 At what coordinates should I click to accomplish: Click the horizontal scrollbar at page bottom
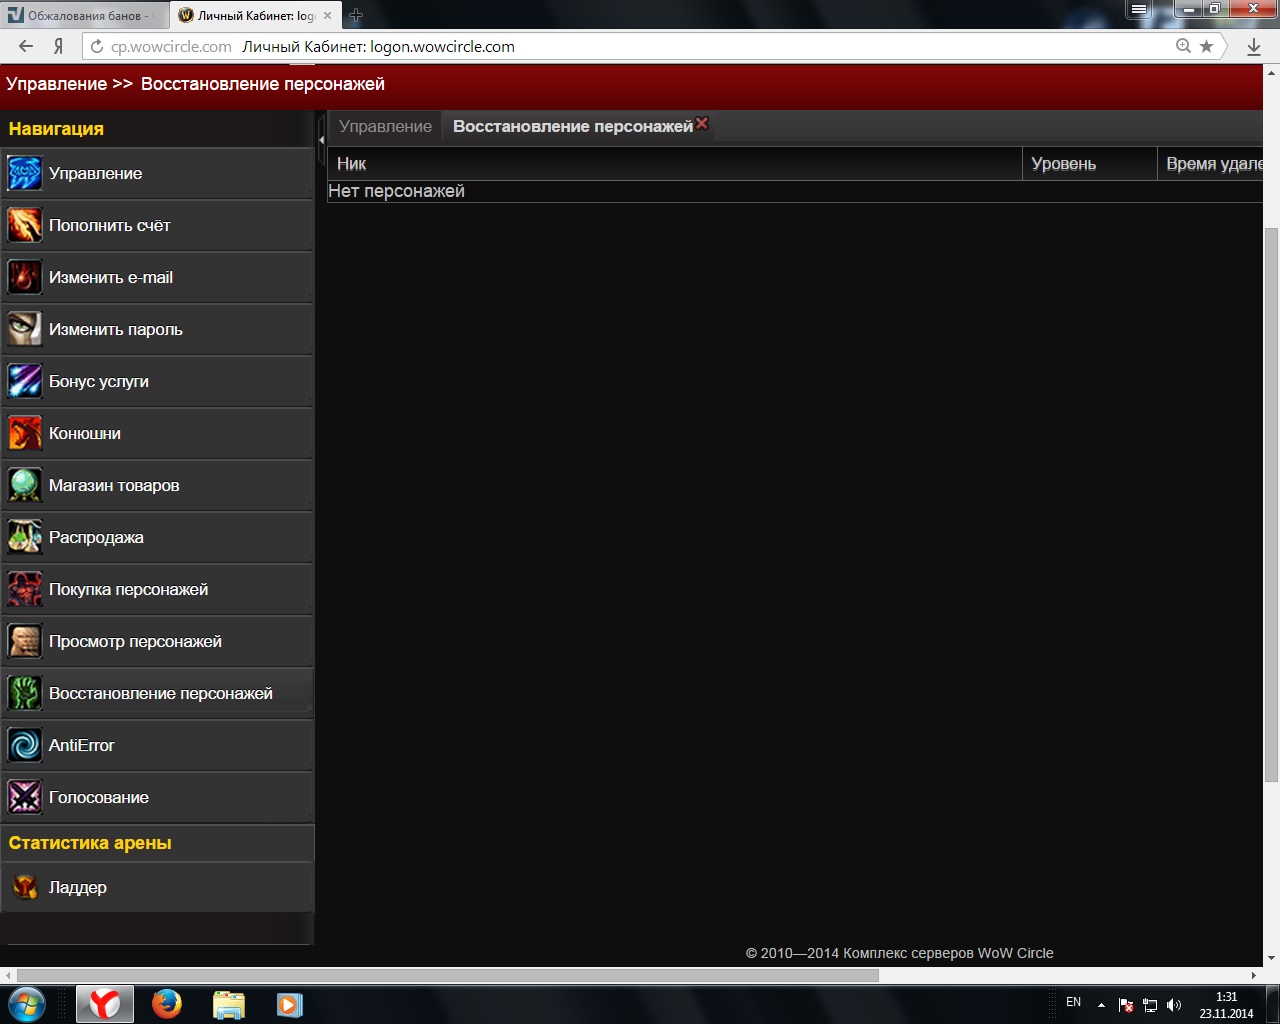point(447,976)
